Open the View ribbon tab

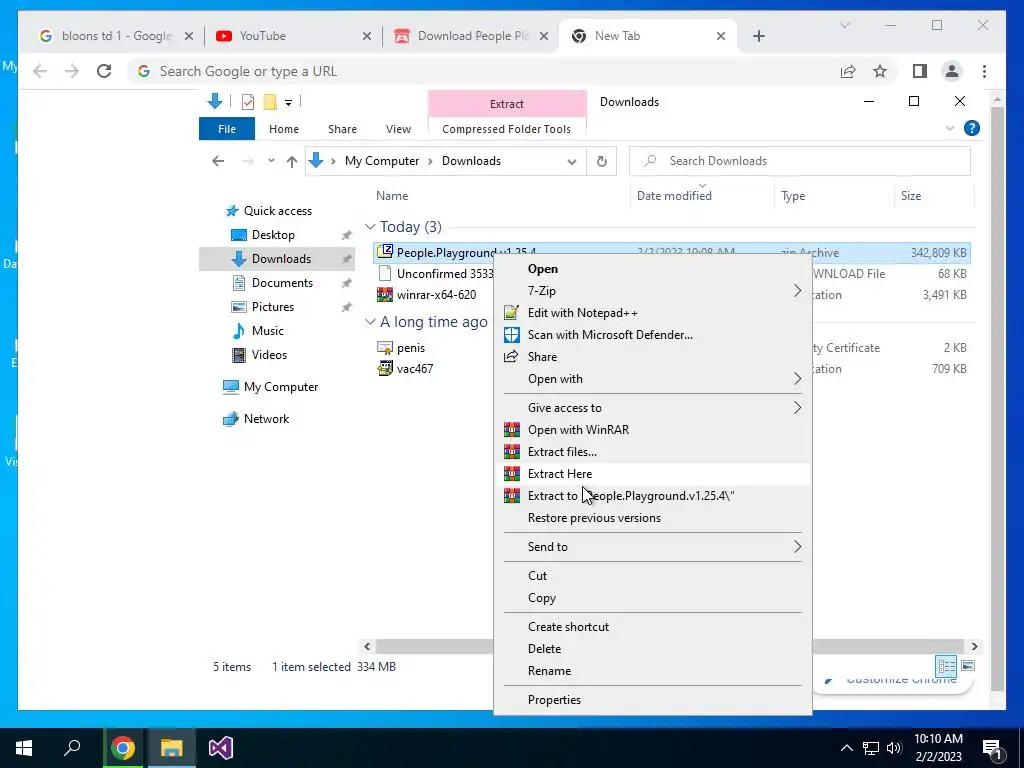398,129
